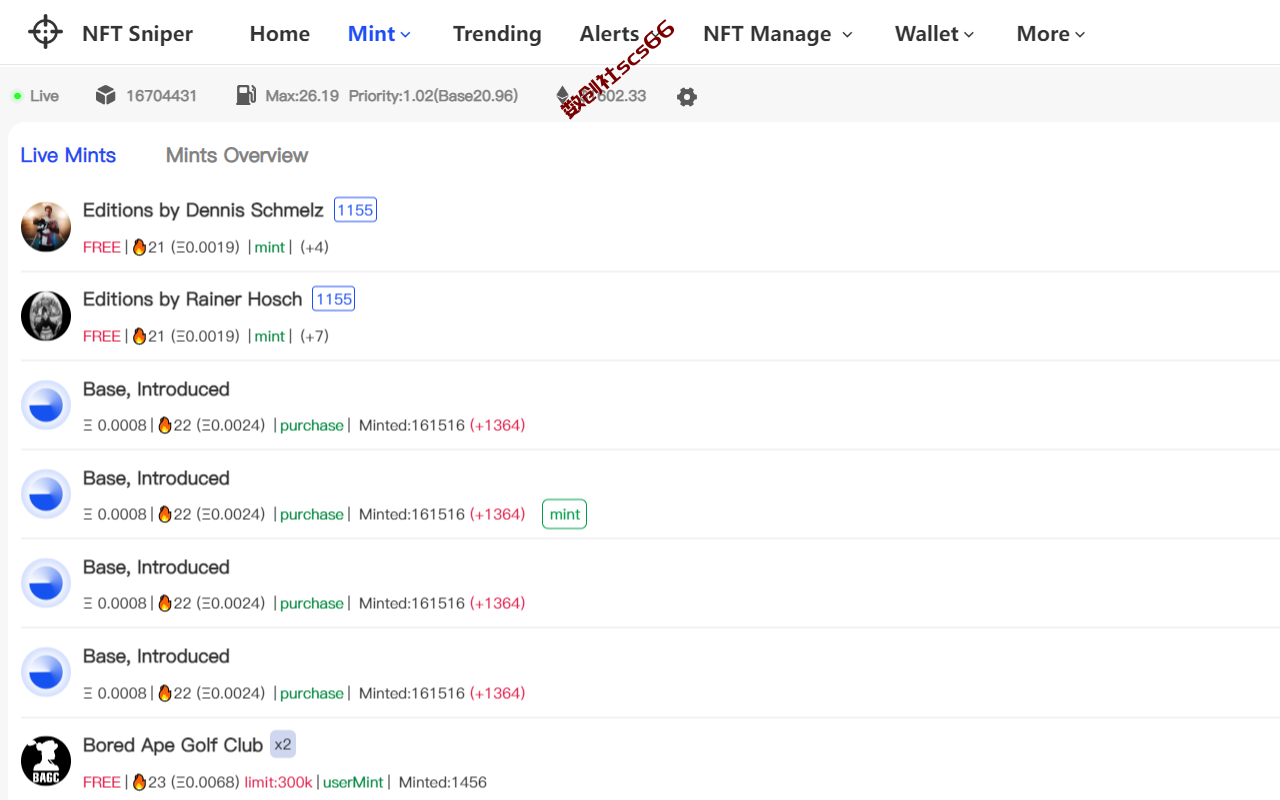
Task: Expand the More dropdown menu
Action: 1051,34
